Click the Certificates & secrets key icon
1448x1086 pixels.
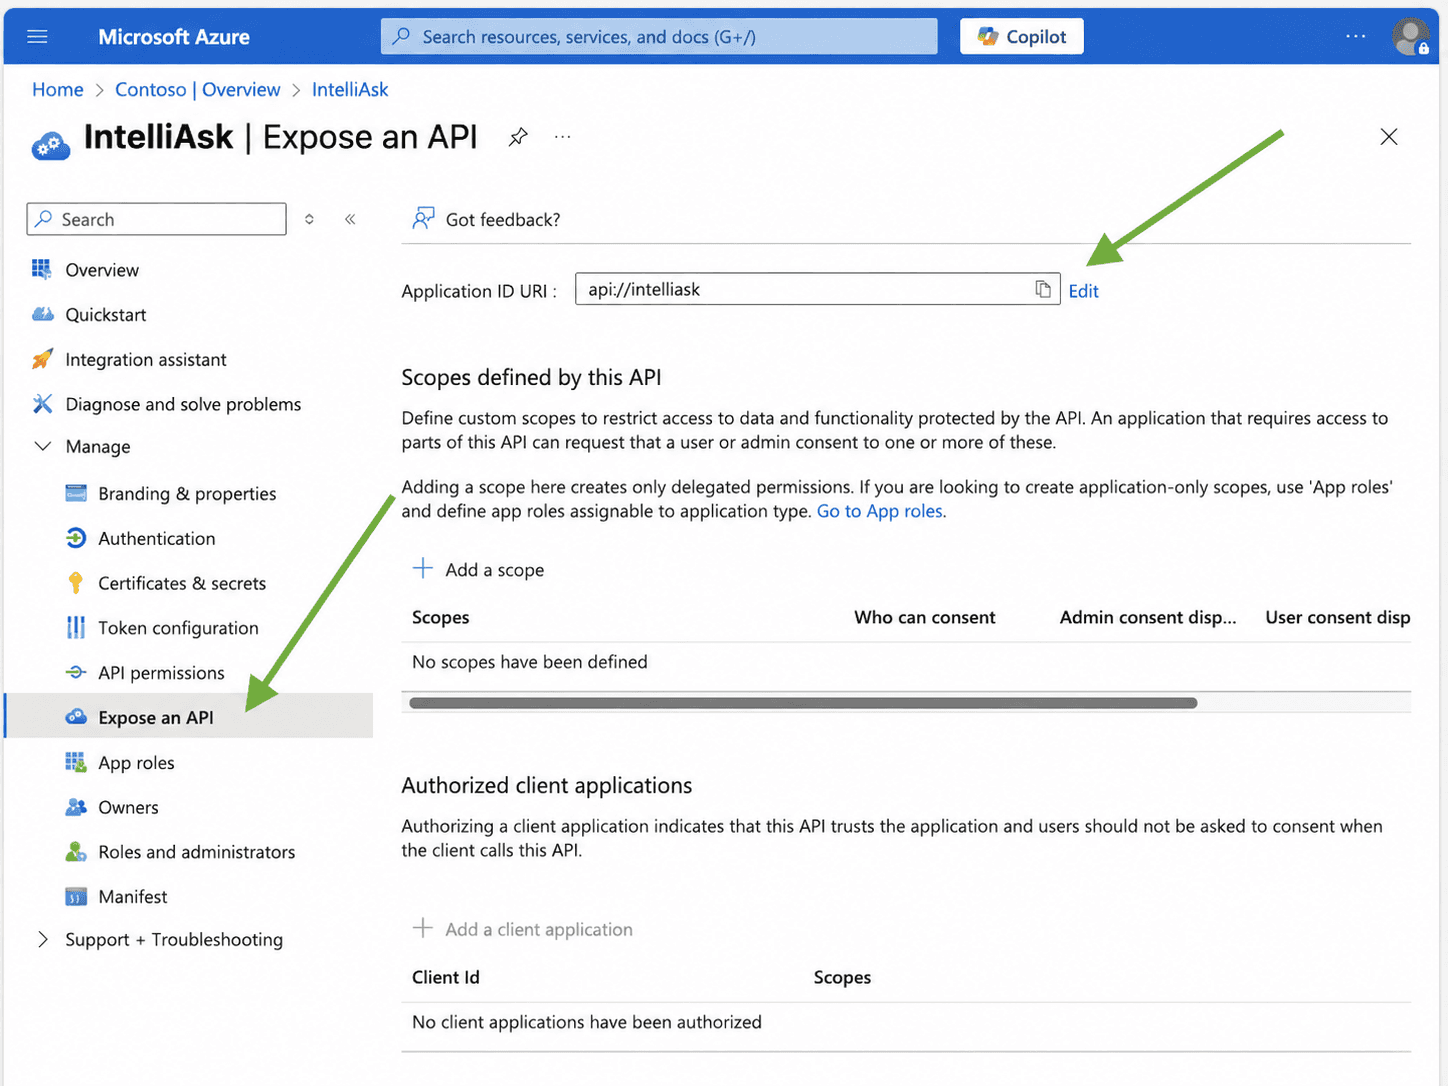pyautogui.click(x=76, y=583)
